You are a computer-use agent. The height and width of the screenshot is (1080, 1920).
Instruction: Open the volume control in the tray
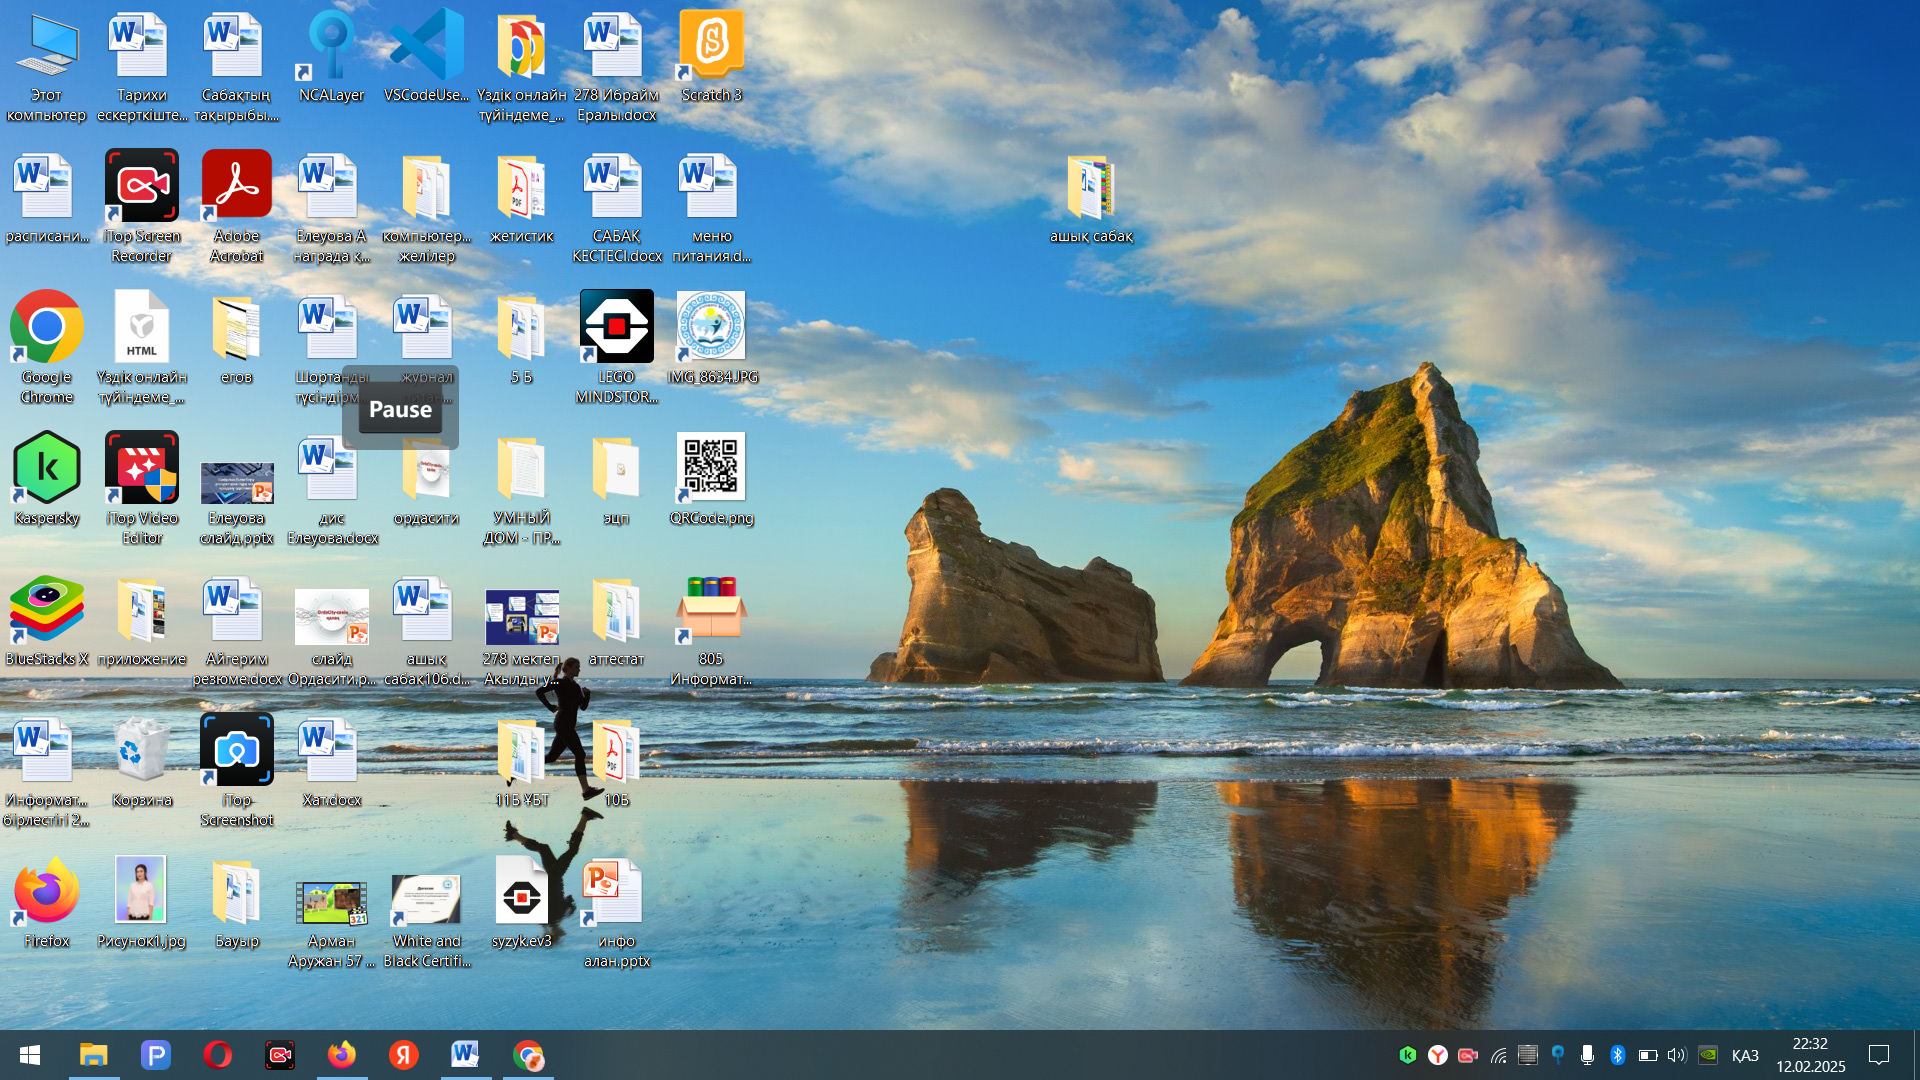(x=1677, y=1055)
